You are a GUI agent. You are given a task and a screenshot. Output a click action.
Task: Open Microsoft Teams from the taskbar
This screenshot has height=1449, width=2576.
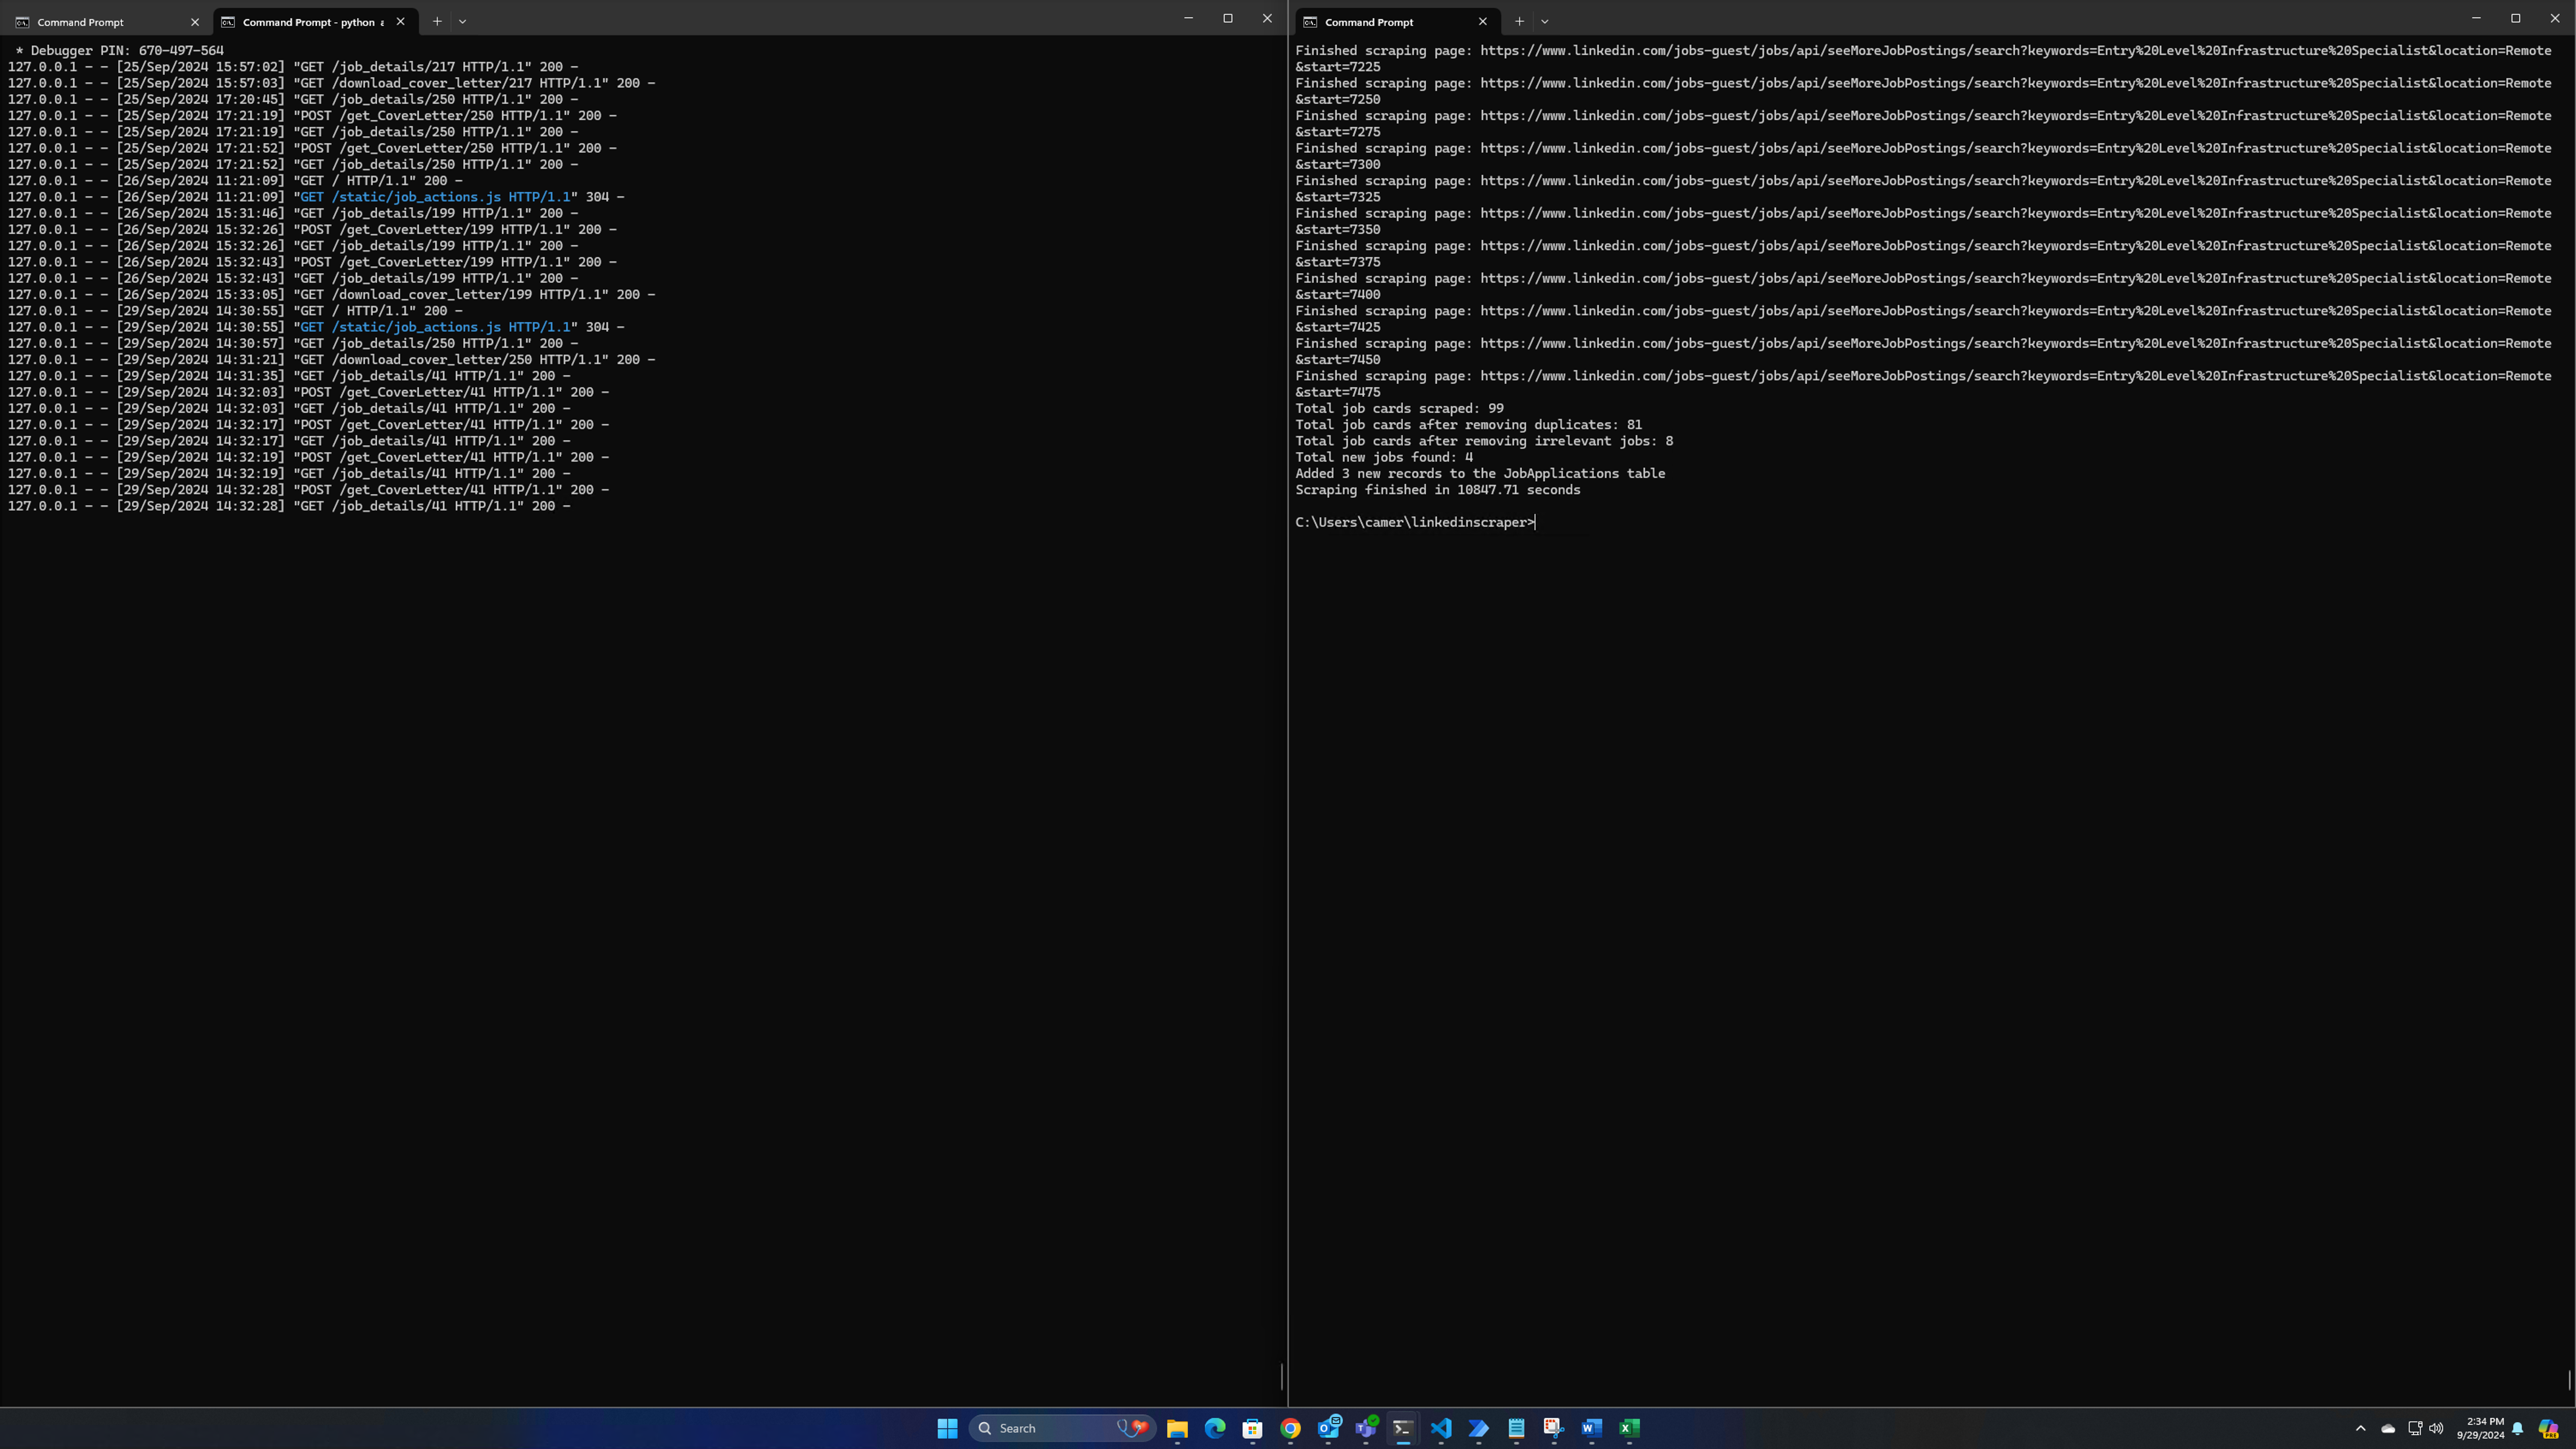click(x=1365, y=1428)
